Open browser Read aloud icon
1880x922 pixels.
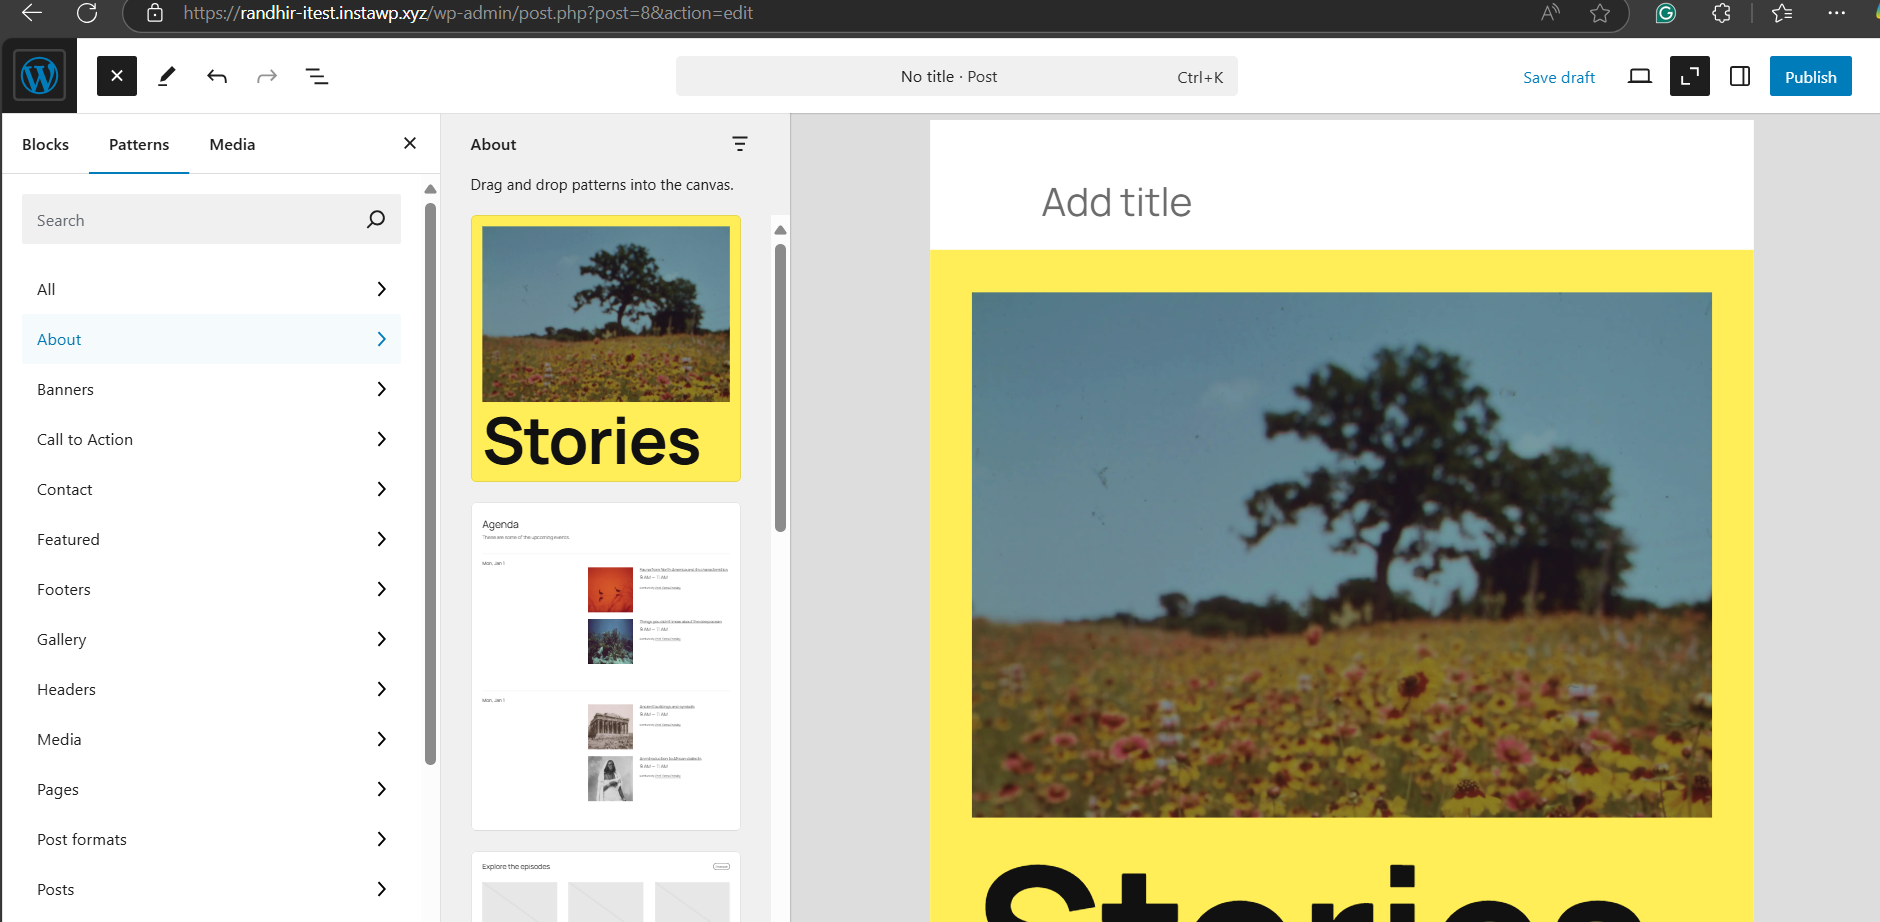click(1550, 13)
